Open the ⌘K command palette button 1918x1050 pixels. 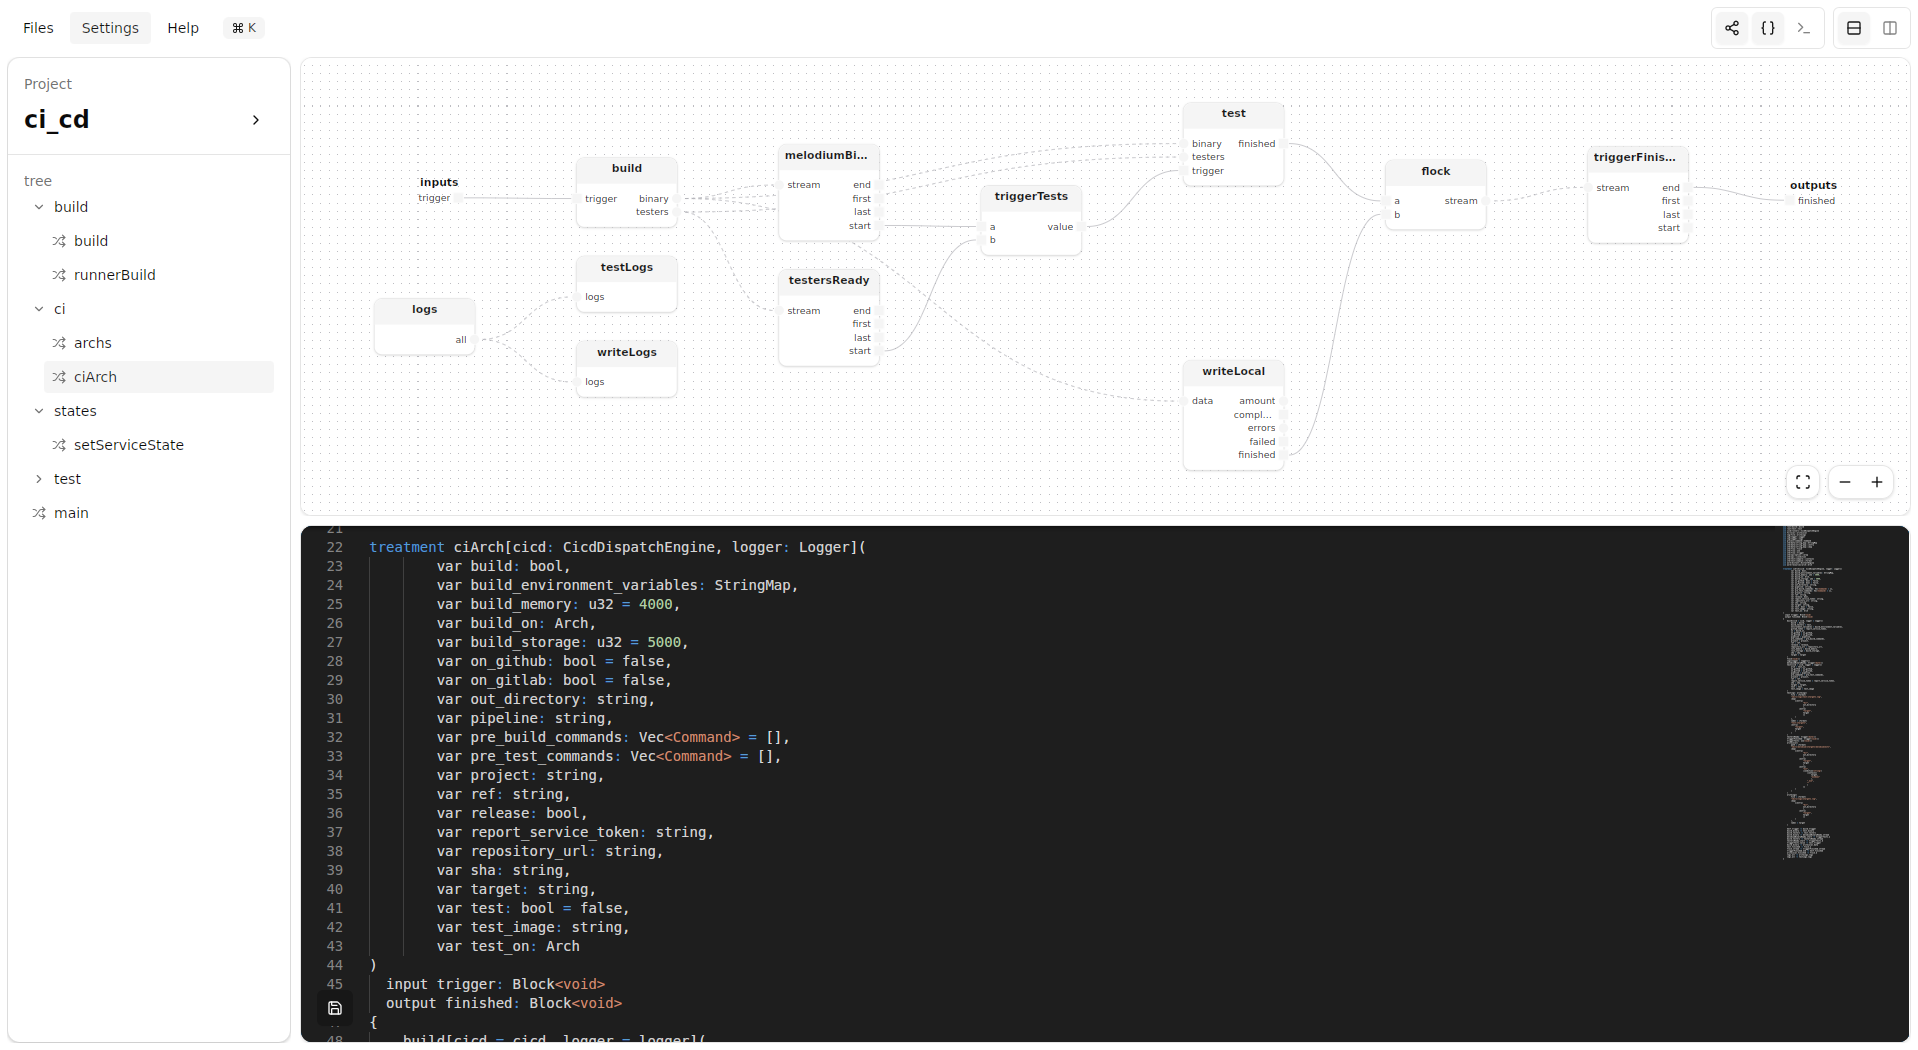coord(244,28)
